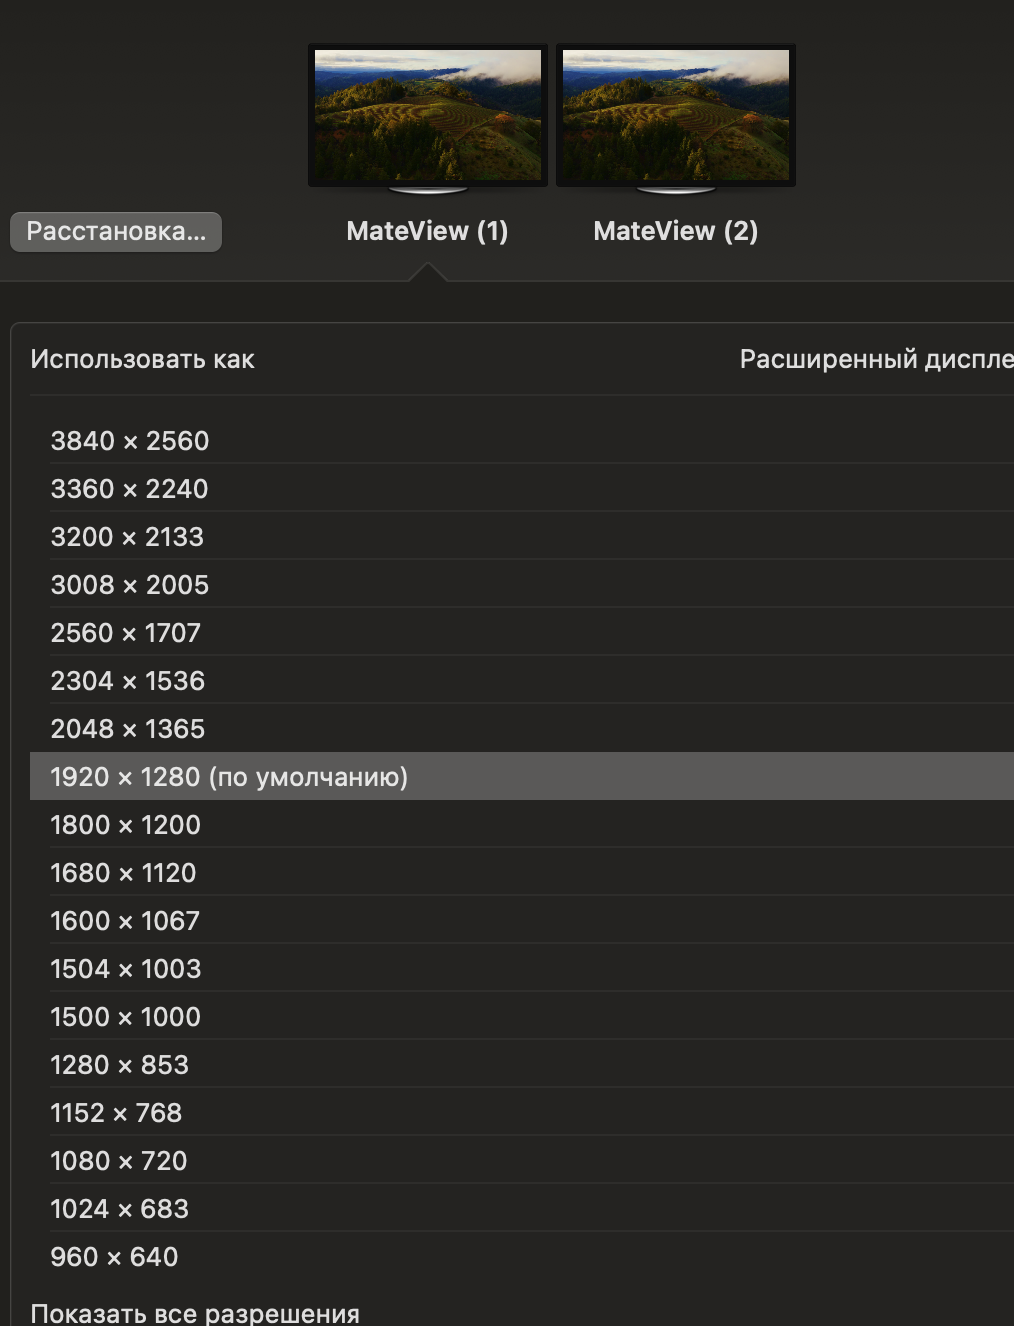Viewport: 1014px width, 1326px height.
Task: Choose resolution 3200 × 2133
Action: click(522, 536)
